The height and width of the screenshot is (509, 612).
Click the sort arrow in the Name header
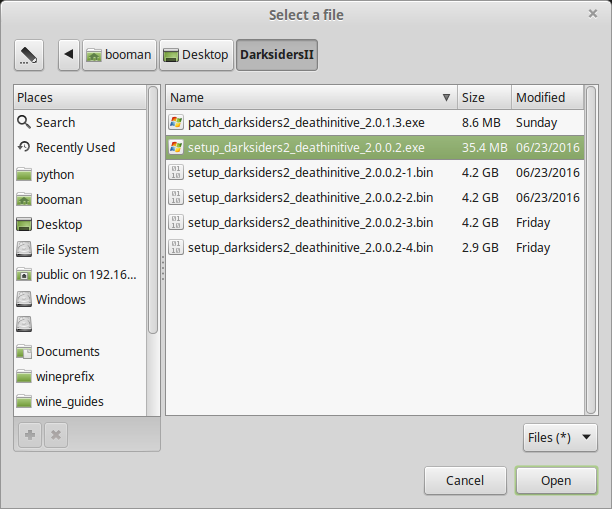coord(446,98)
